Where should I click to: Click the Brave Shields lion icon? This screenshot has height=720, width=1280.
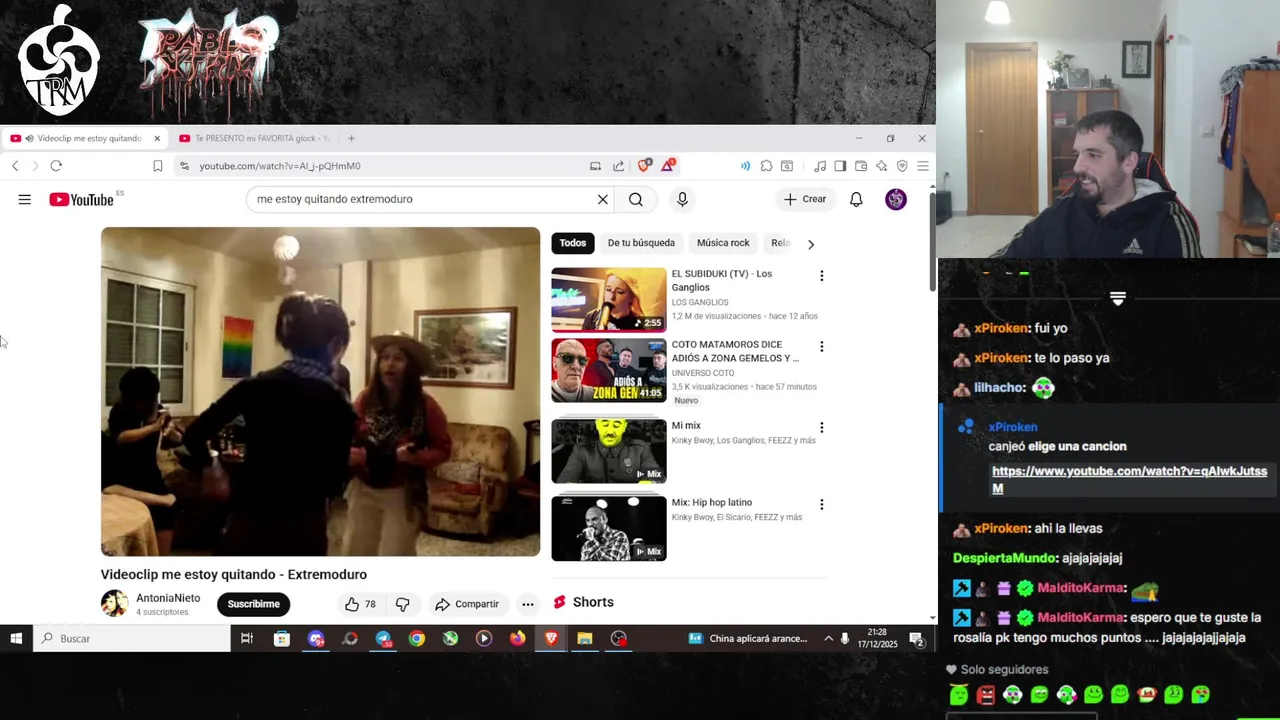pos(644,166)
